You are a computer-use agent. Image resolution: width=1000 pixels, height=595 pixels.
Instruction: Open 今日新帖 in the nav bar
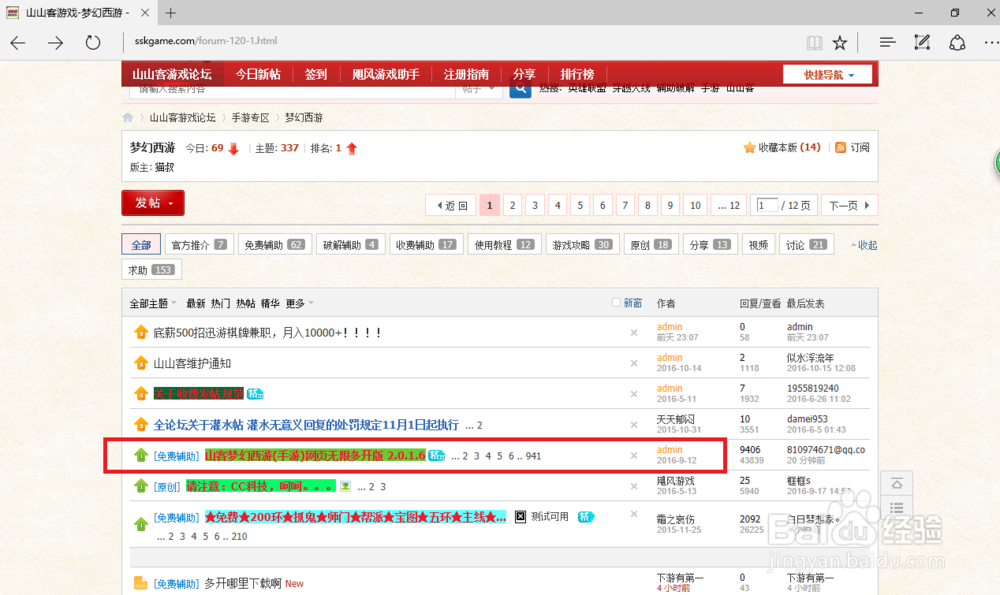(x=258, y=75)
